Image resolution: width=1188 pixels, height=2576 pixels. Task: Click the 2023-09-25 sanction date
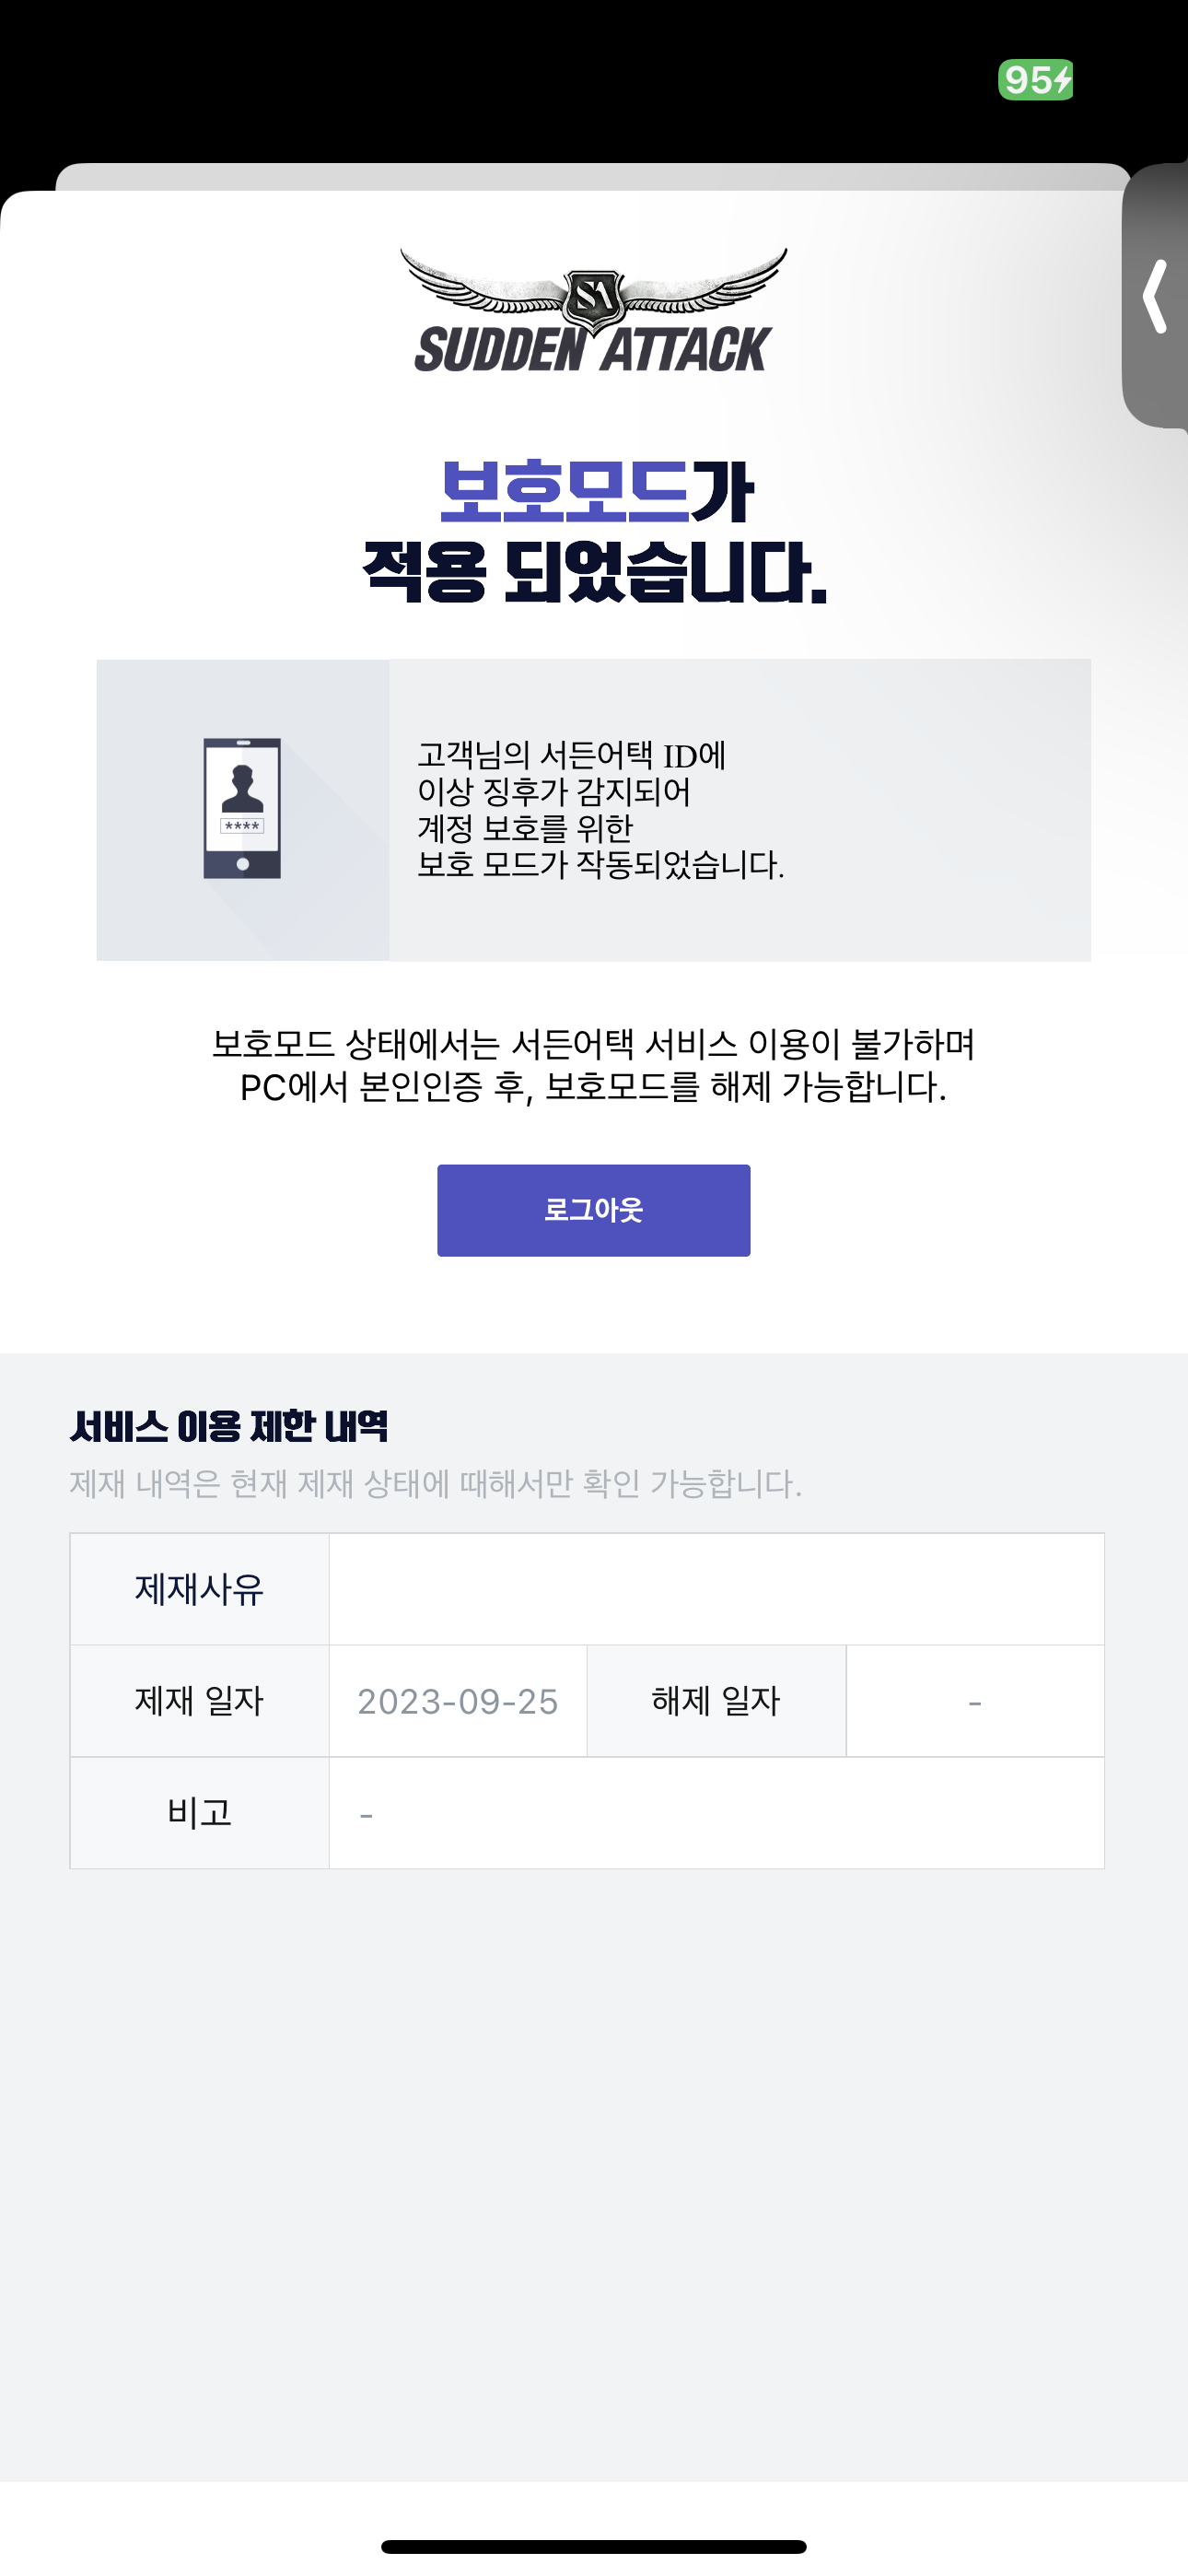458,1702
